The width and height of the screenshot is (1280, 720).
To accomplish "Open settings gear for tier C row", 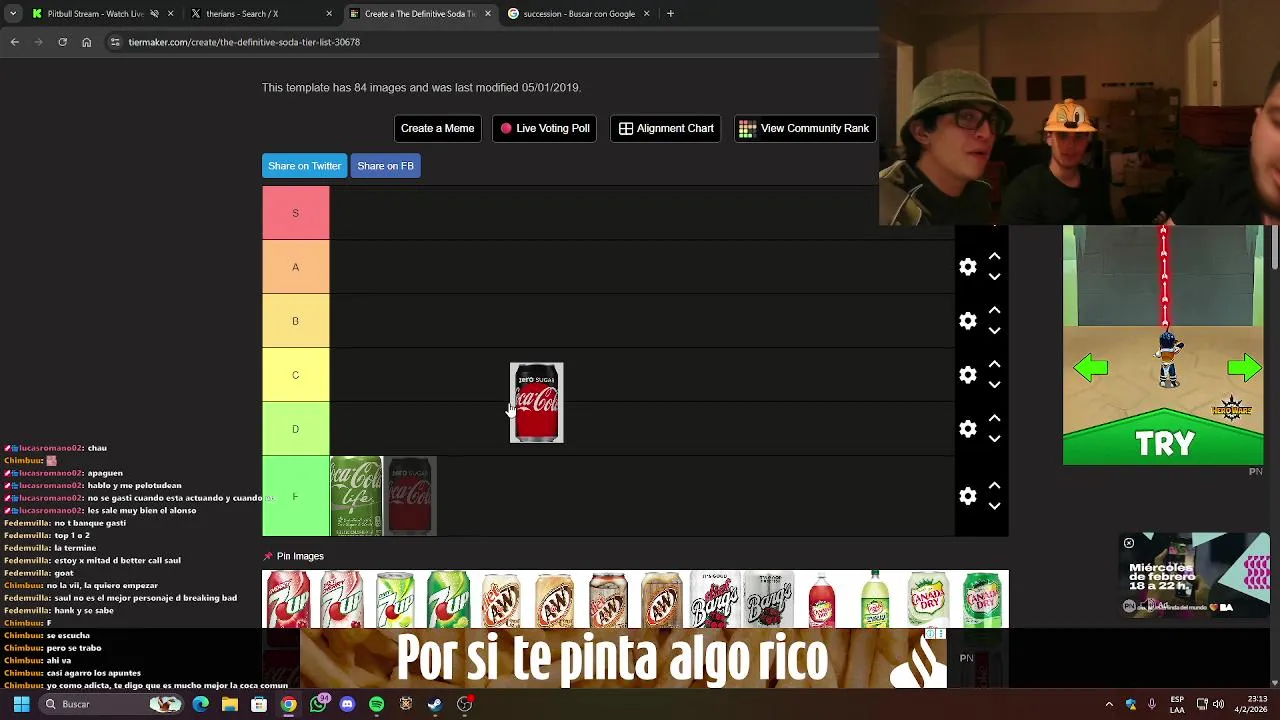I will point(967,375).
